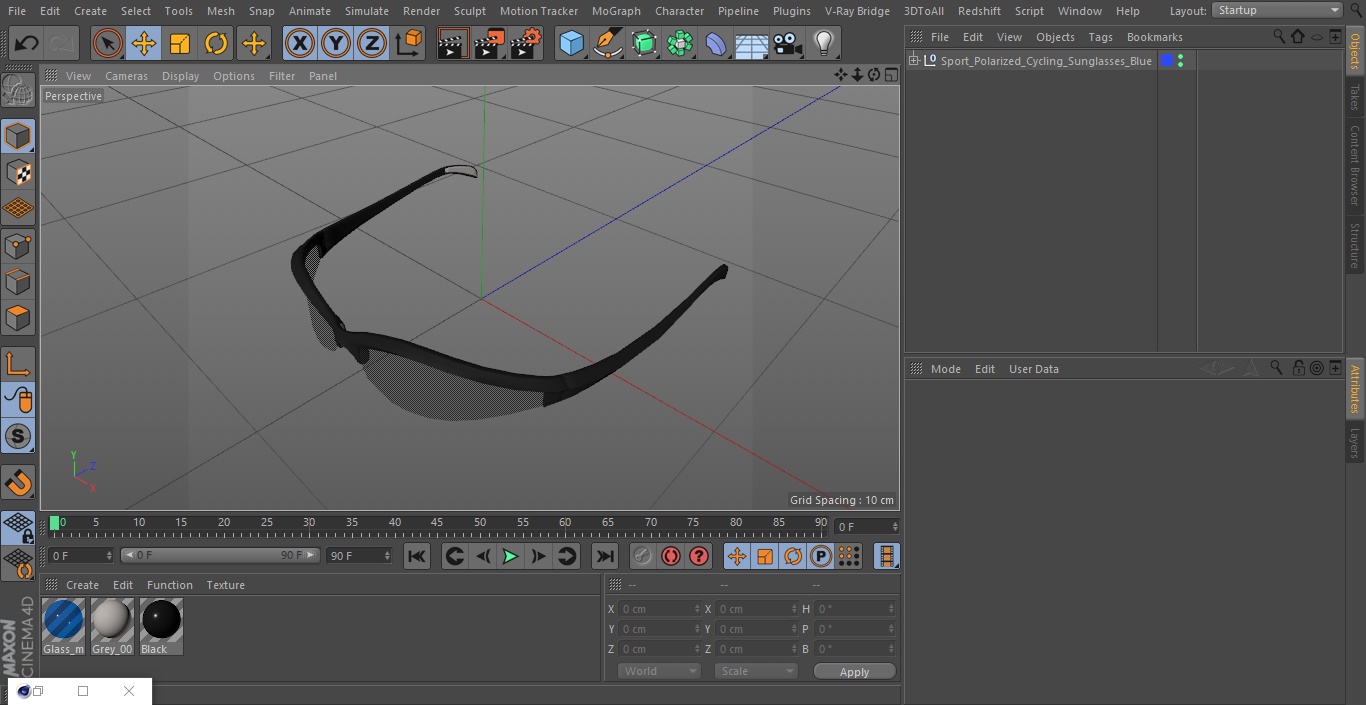Open the Scale mode dropdown
Image resolution: width=1366 pixels, height=705 pixels.
pyautogui.click(x=756, y=671)
